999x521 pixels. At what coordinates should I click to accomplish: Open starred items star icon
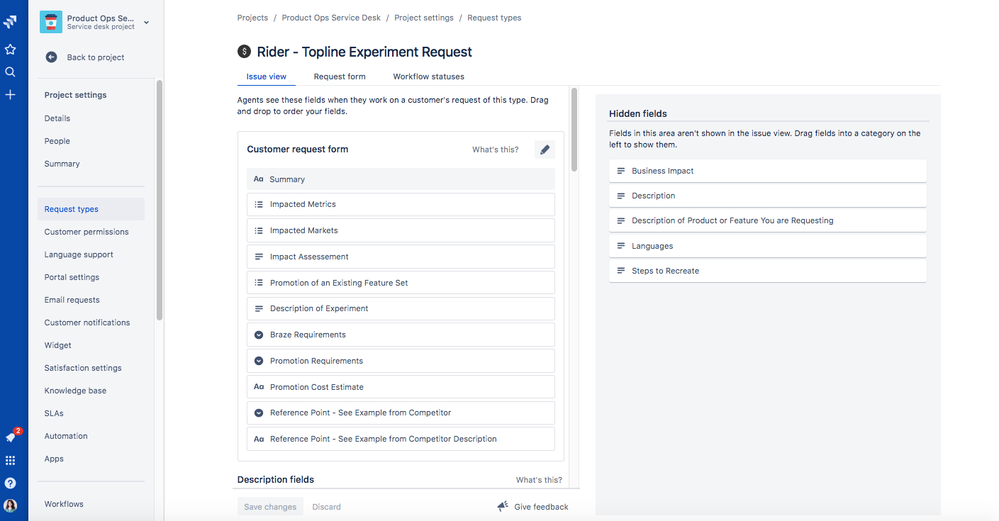pos(10,49)
